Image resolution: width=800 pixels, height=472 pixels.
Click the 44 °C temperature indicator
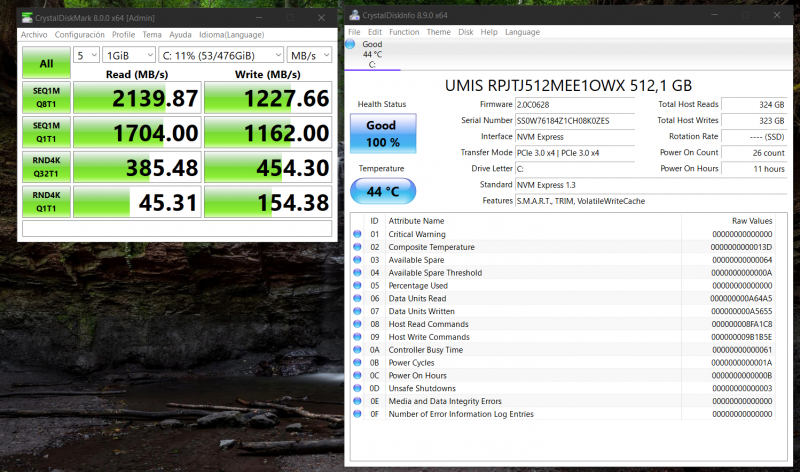(381, 190)
